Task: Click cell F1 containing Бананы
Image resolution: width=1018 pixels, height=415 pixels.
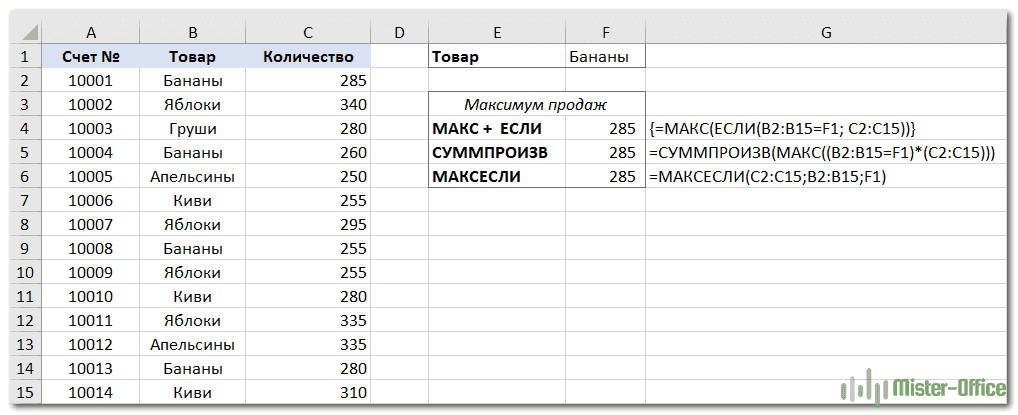Action: pyautogui.click(x=605, y=57)
